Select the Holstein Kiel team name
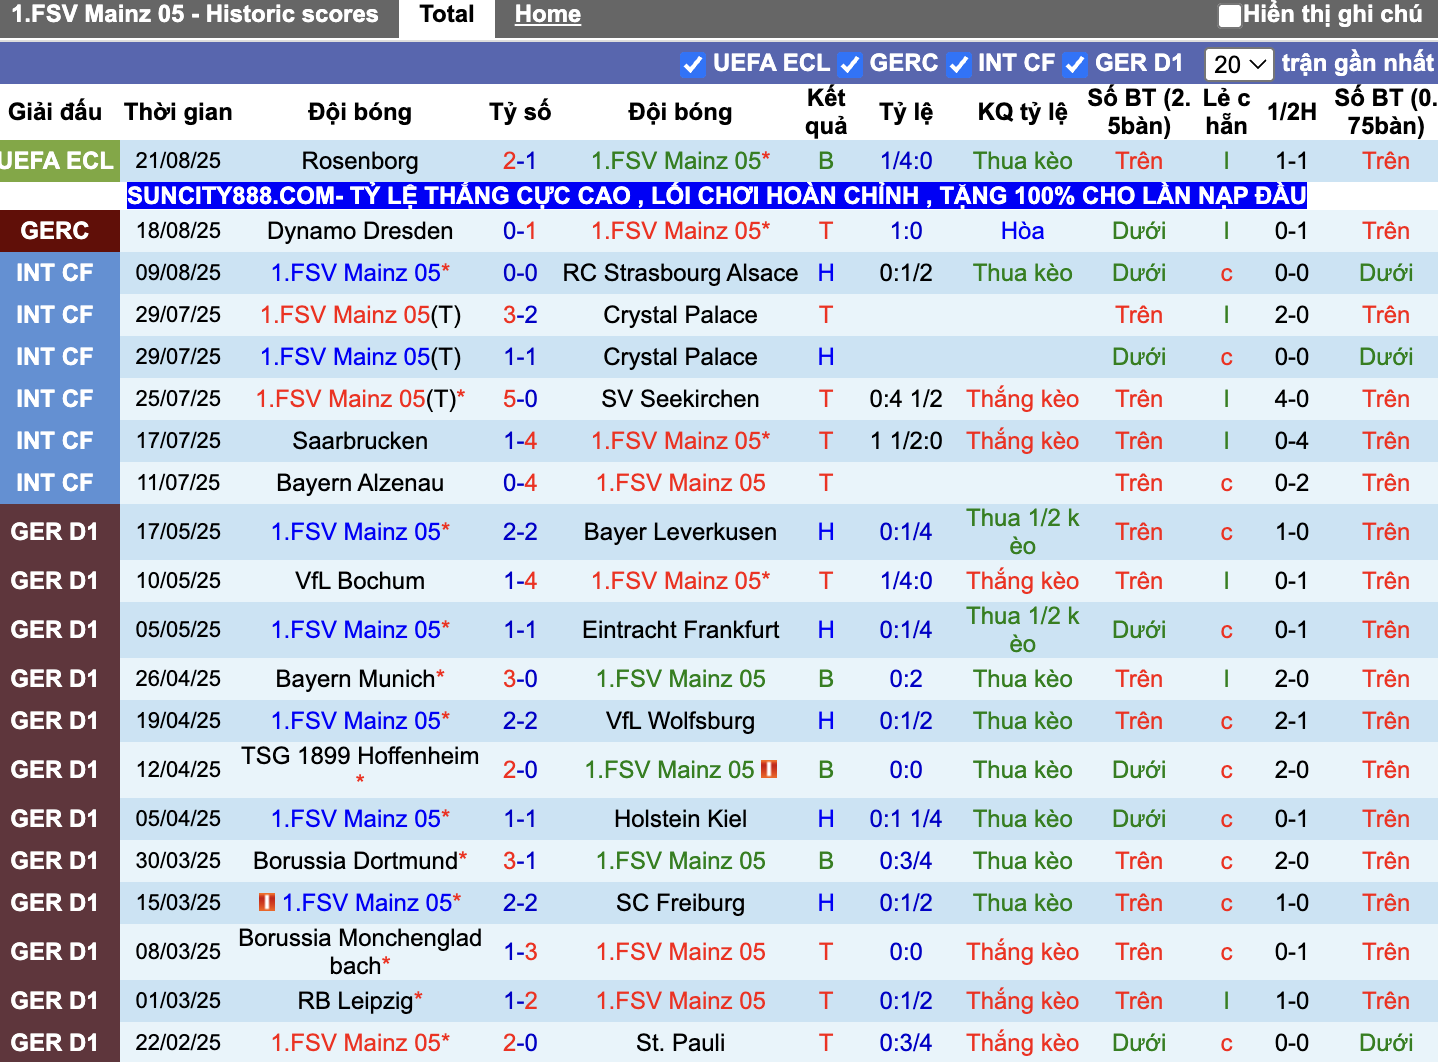Screen dimensions: 1438x1062 (680, 819)
